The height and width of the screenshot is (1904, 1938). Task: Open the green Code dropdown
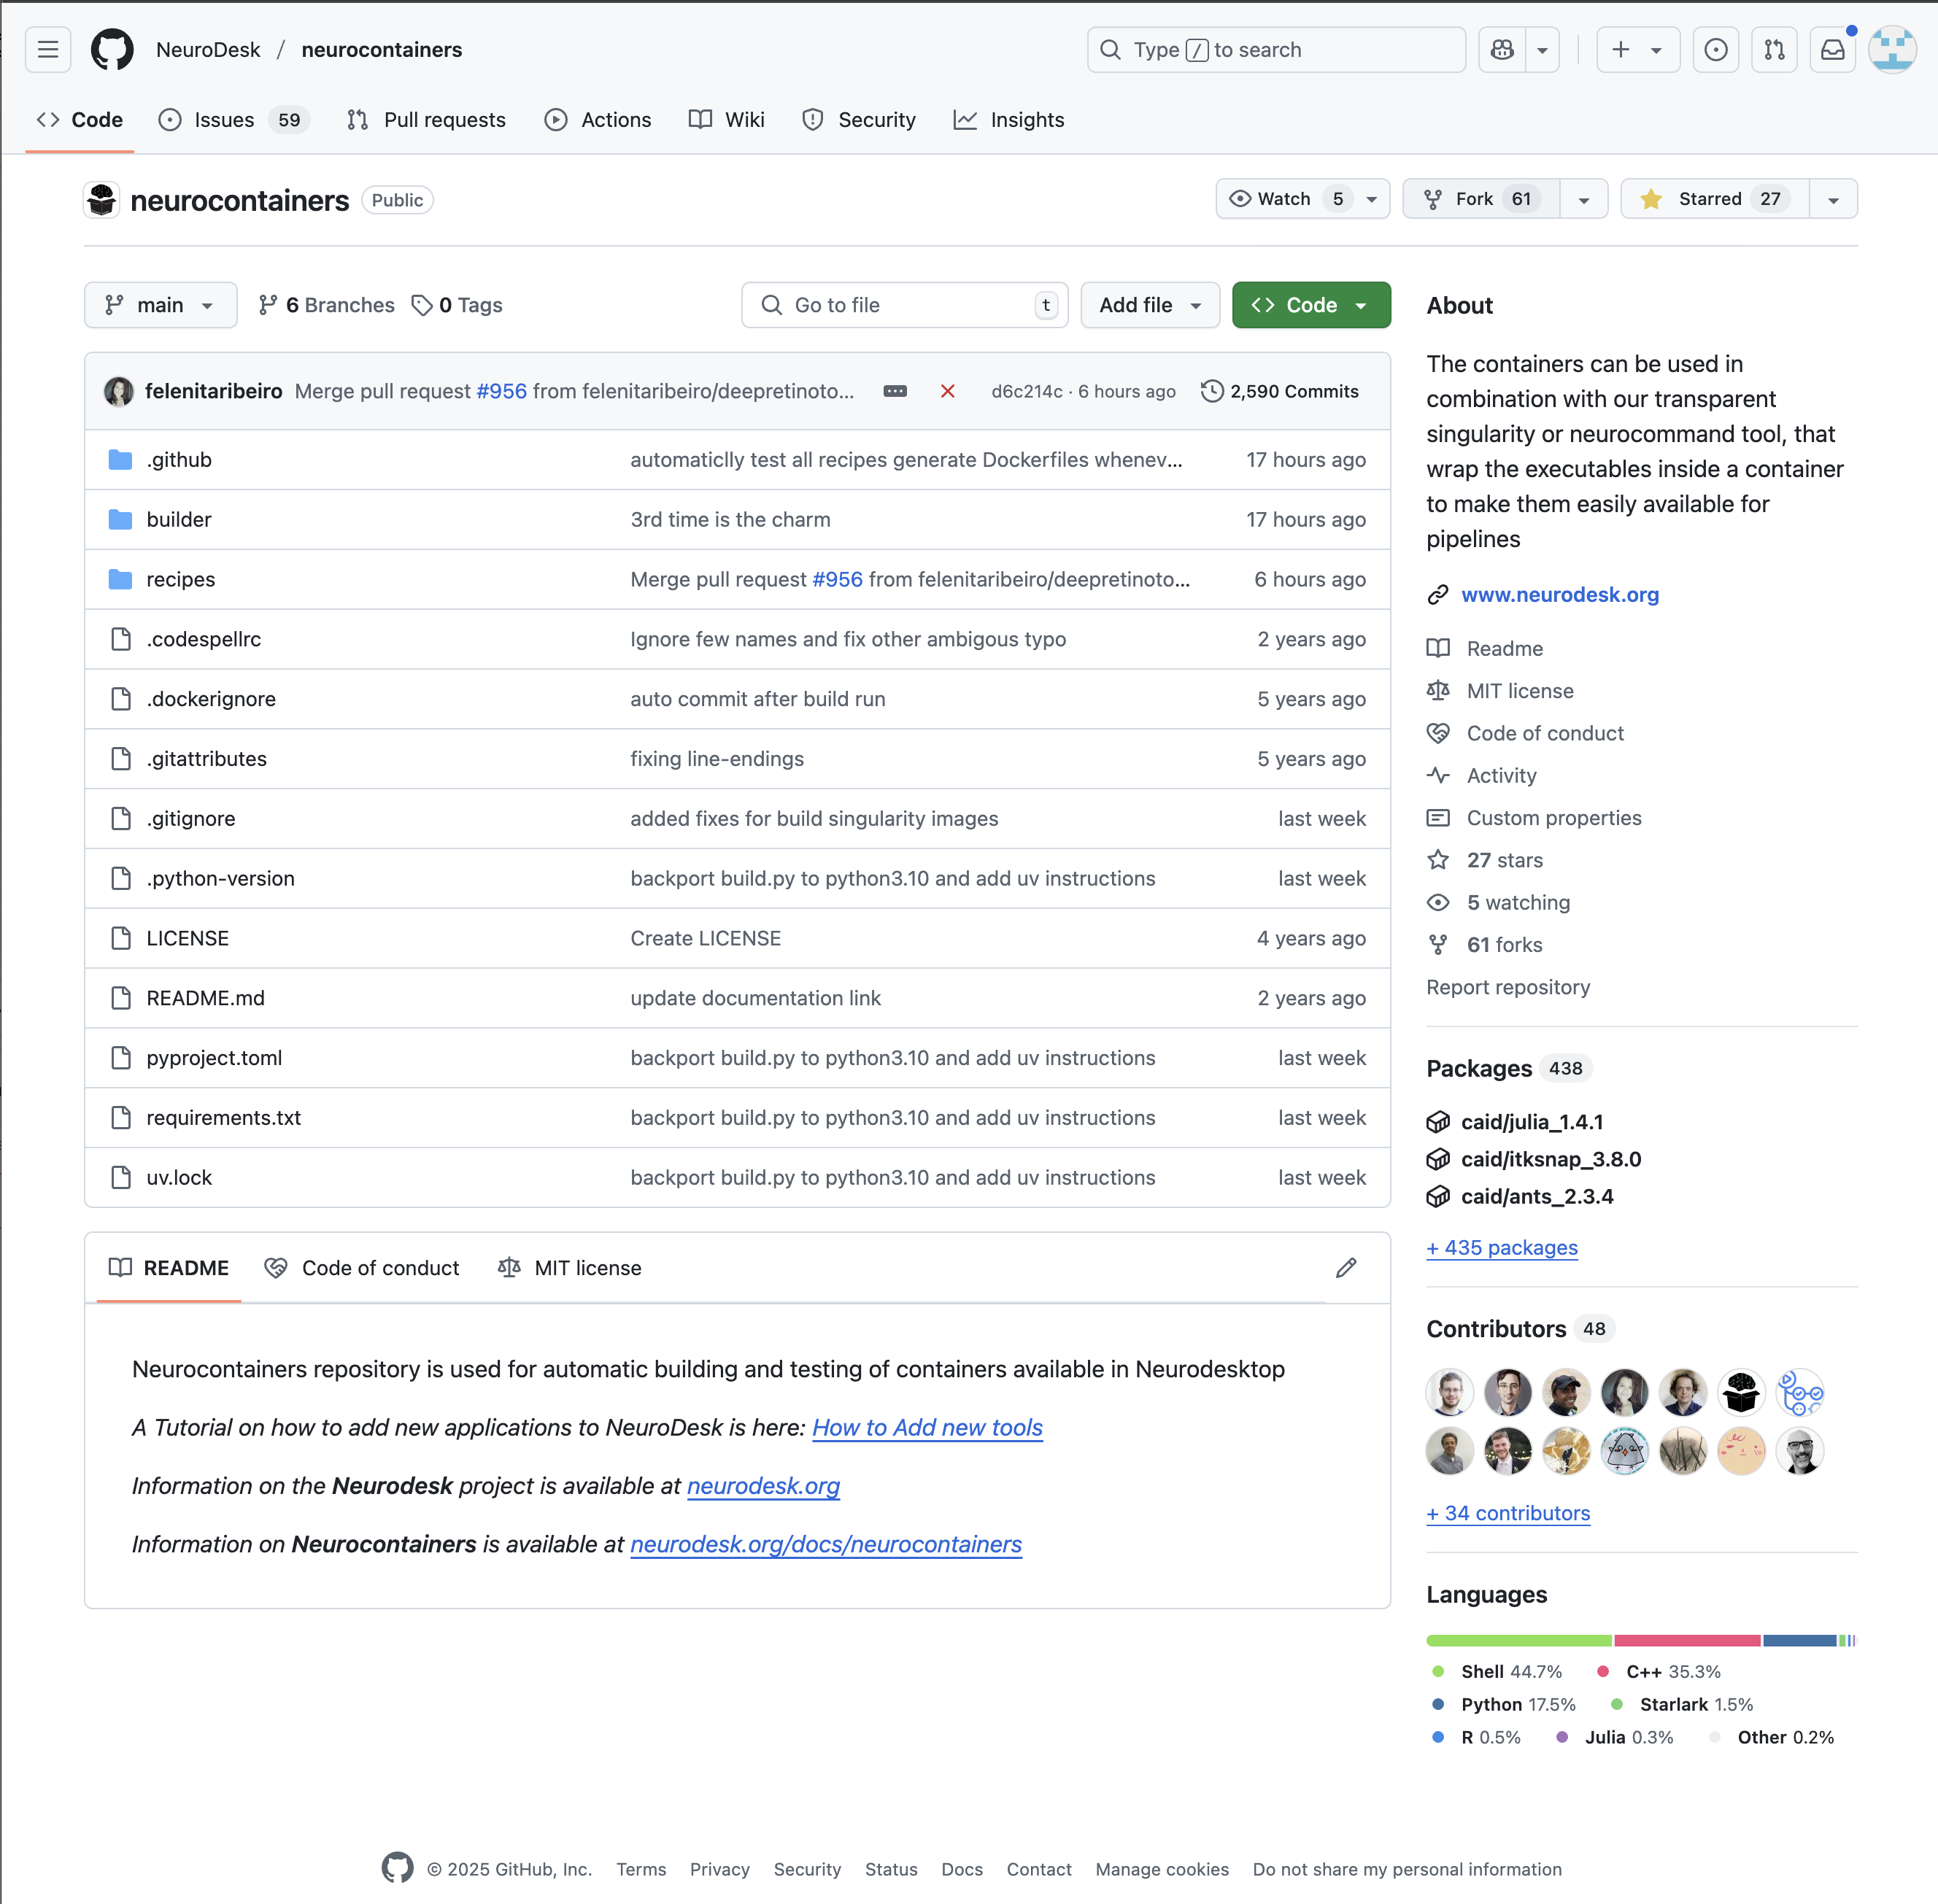click(1310, 305)
